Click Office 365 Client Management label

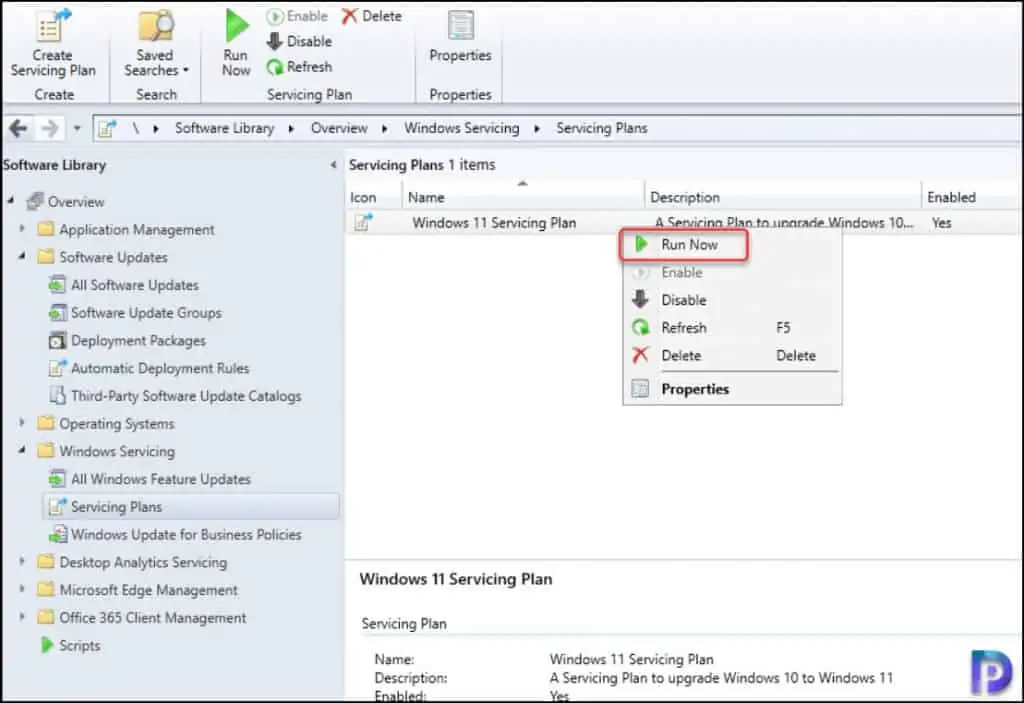153,618
